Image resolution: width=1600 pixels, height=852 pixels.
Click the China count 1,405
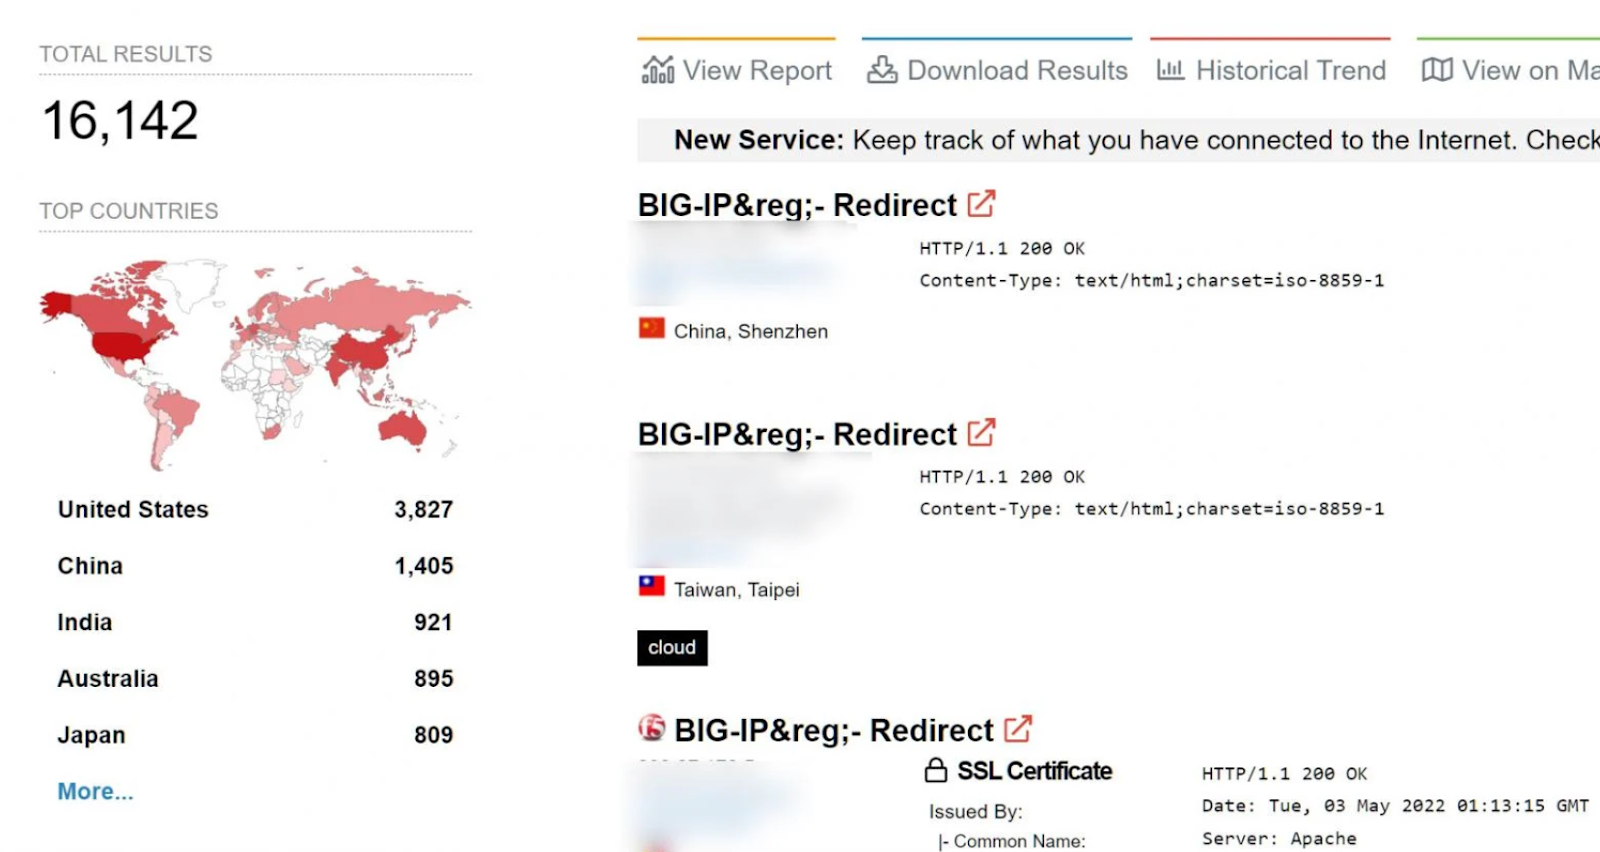point(424,566)
